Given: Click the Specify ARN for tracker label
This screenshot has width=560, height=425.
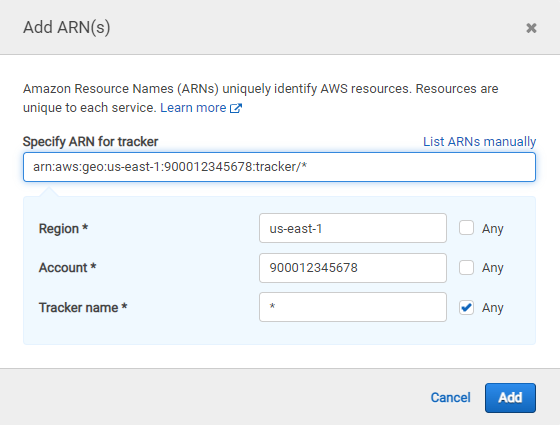Looking at the screenshot, I should (x=90, y=142).
